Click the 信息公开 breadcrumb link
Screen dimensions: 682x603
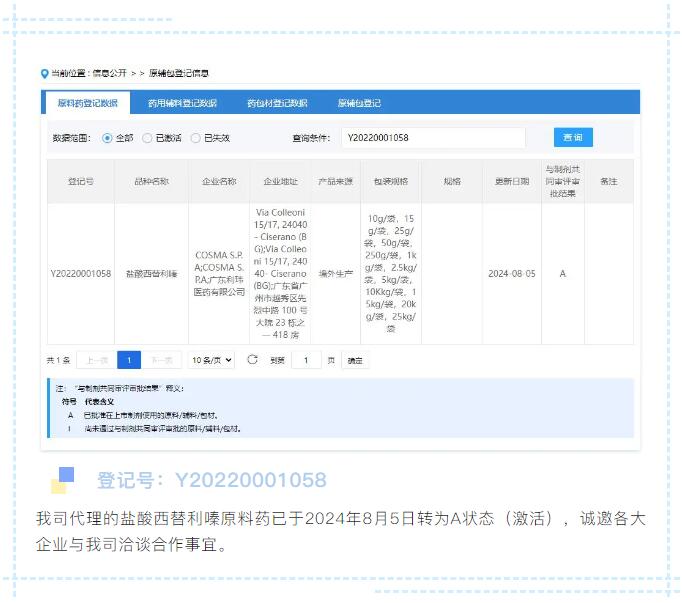click(x=110, y=73)
